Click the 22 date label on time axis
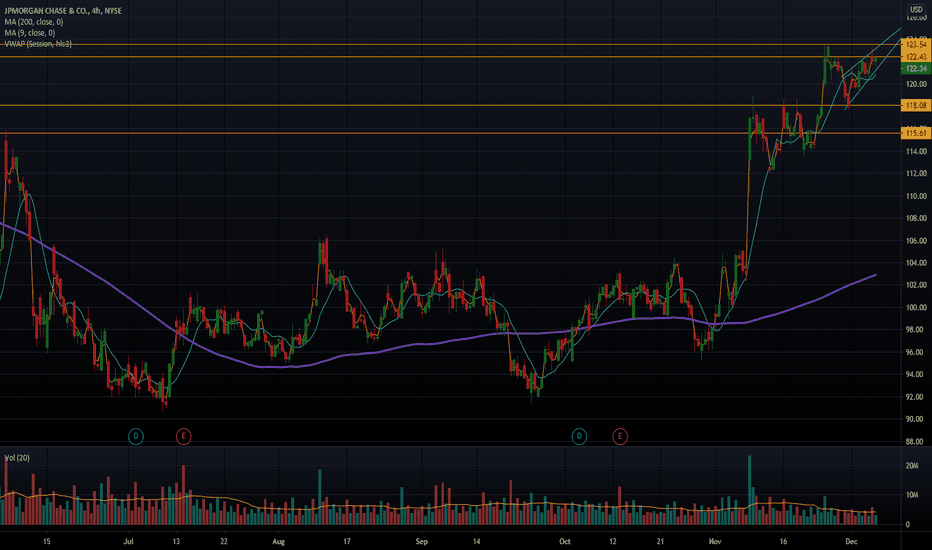Viewport: 932px width, 550px height. (223, 542)
